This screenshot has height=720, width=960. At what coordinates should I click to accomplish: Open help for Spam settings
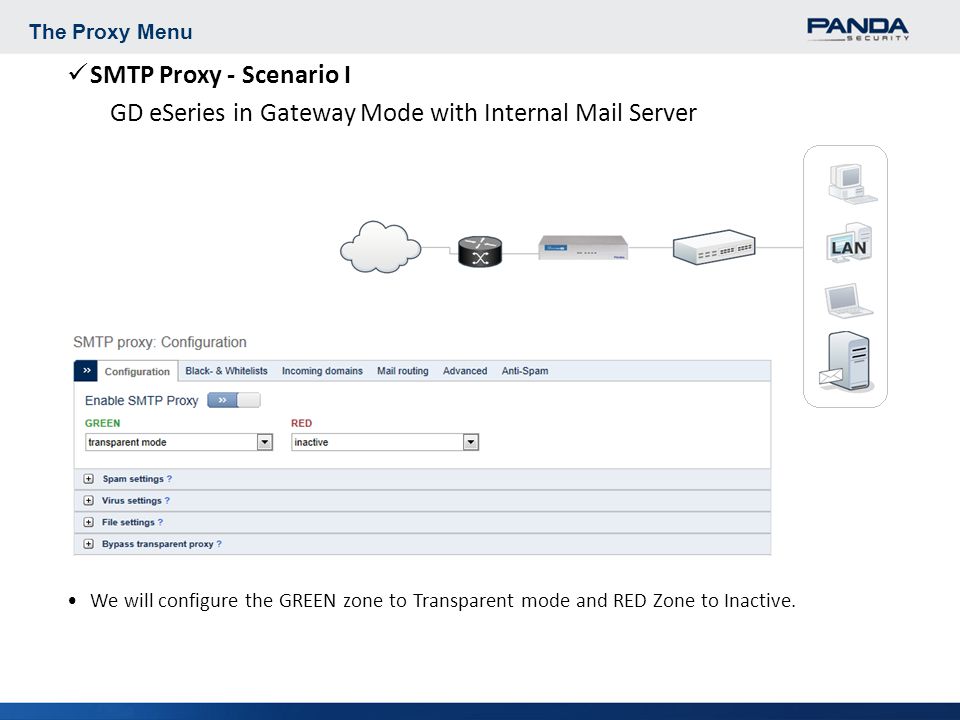click(170, 479)
